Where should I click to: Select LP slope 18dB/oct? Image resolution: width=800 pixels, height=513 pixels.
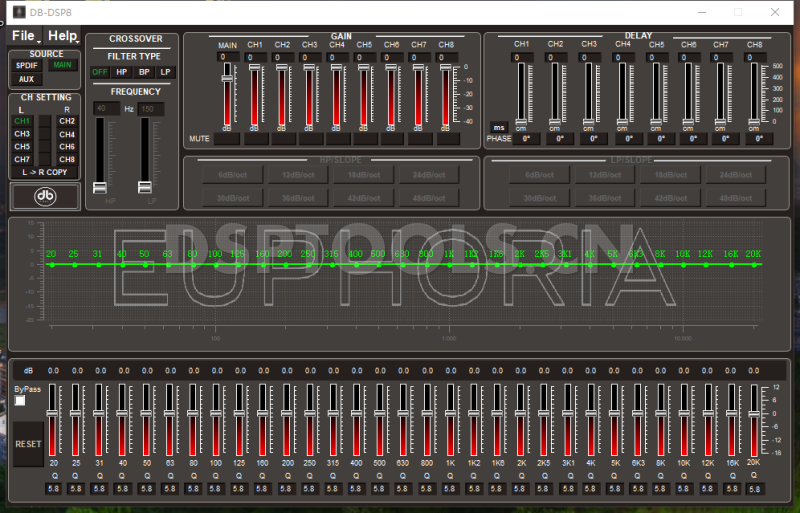pyautogui.click(x=670, y=175)
